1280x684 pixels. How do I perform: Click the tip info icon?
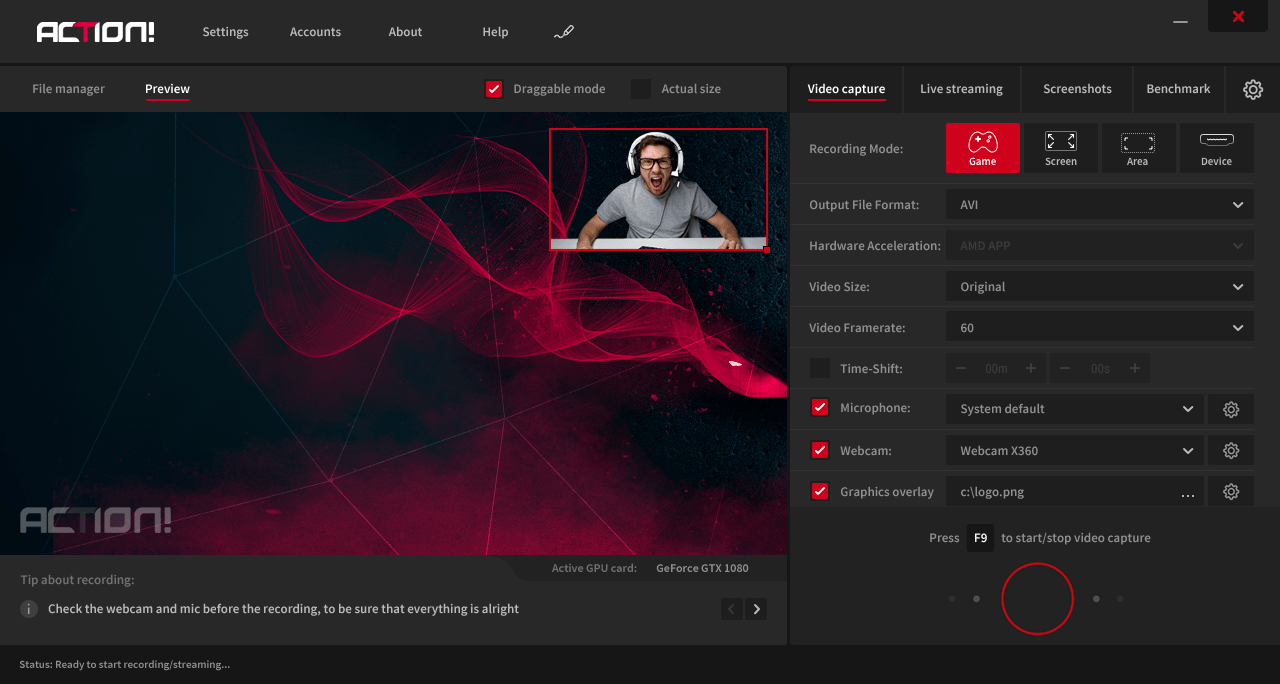(30, 609)
